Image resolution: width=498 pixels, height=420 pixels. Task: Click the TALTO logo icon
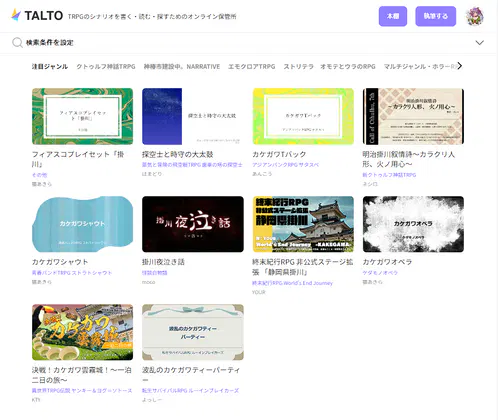tap(16, 15)
